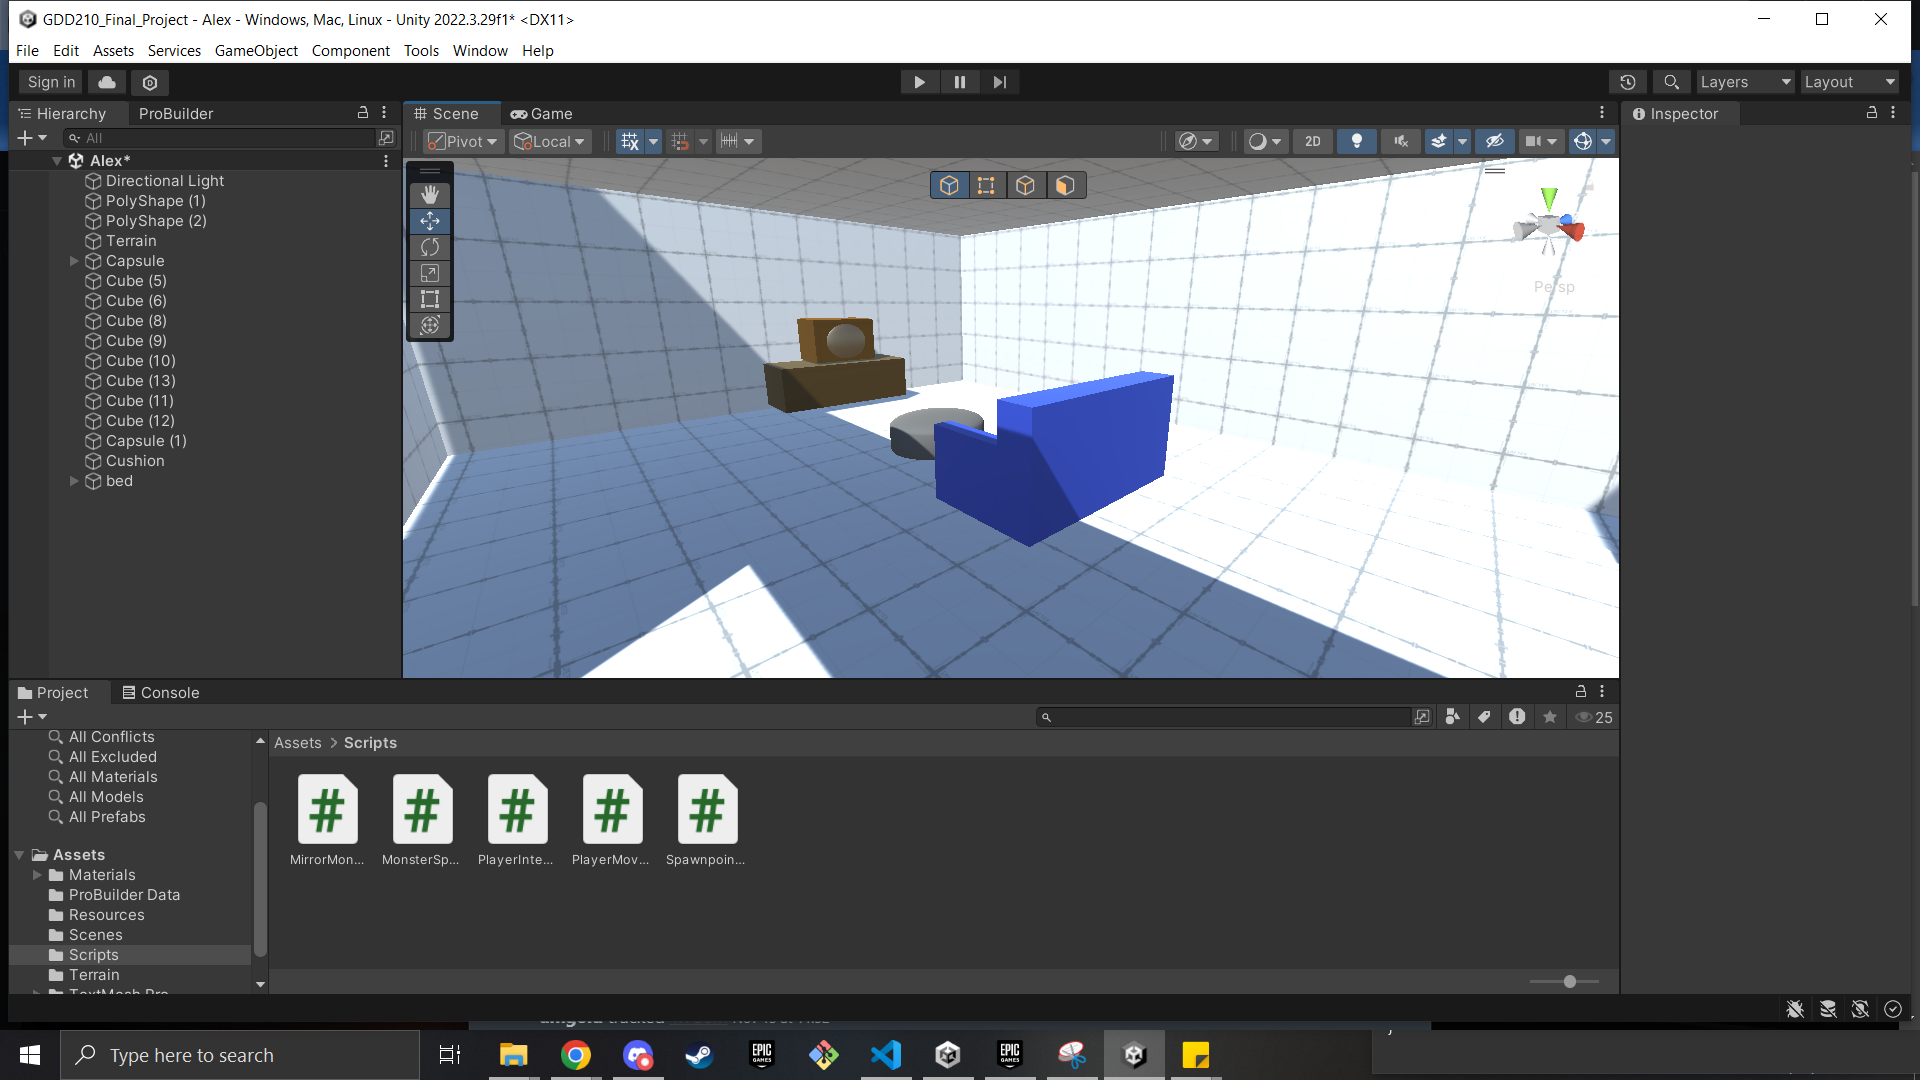Toggle scene lighting on or off
The width and height of the screenshot is (1920, 1080).
point(1356,141)
